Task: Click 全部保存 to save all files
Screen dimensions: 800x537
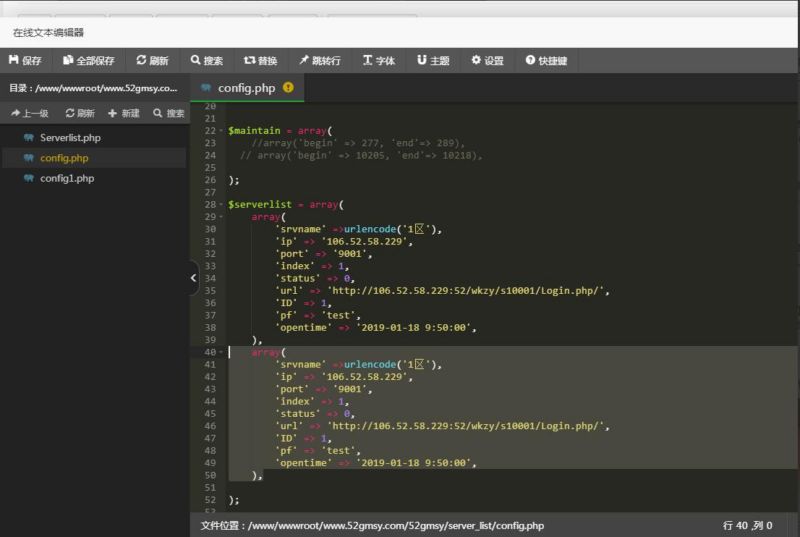Action: pos(89,61)
